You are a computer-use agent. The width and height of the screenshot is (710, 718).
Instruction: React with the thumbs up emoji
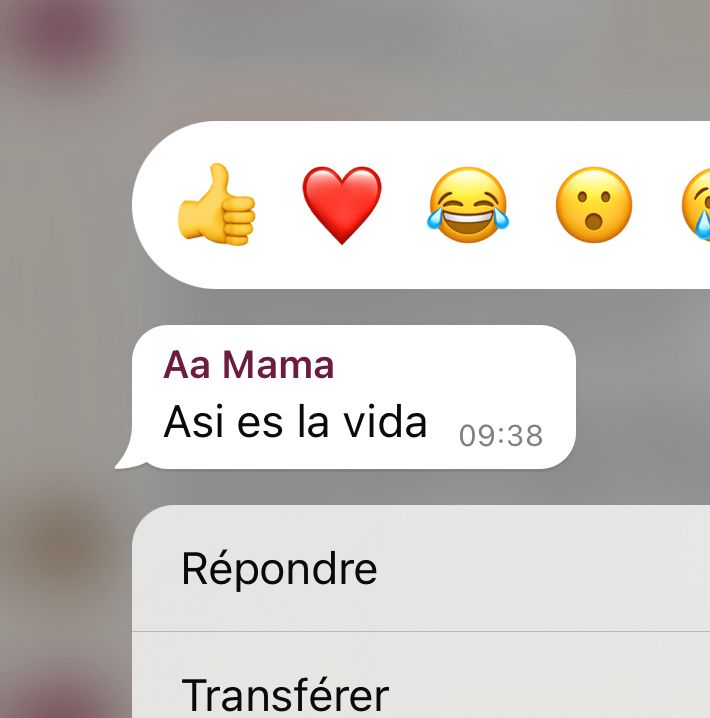[x=216, y=205]
